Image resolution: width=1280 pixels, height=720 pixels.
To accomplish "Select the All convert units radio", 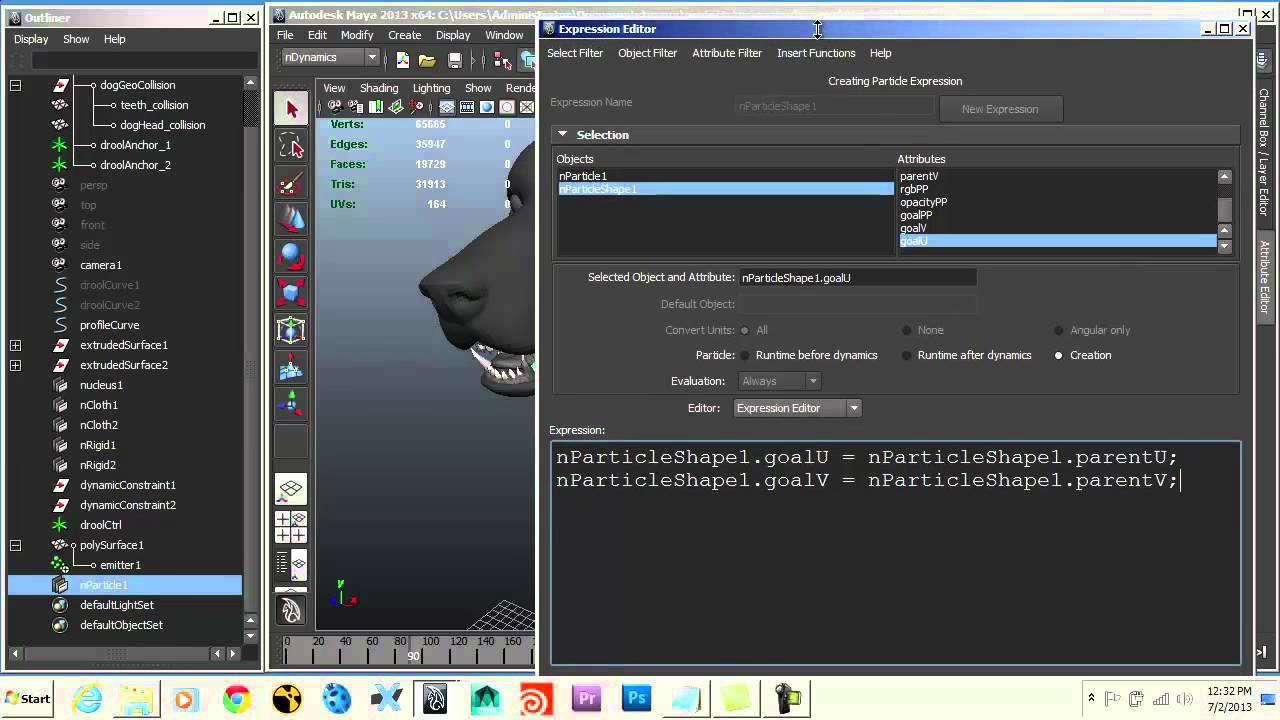I will coord(745,330).
